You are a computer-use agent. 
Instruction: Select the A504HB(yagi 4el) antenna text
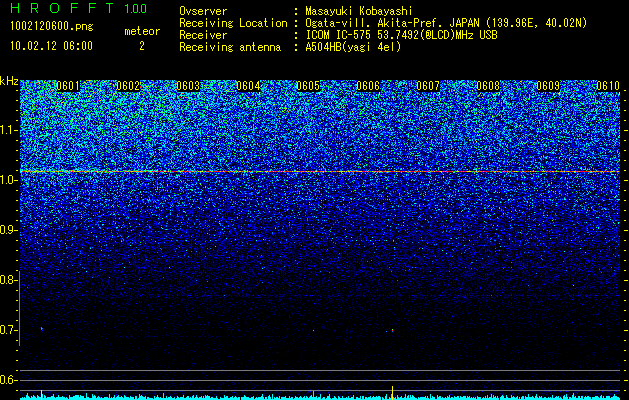(x=353, y=47)
